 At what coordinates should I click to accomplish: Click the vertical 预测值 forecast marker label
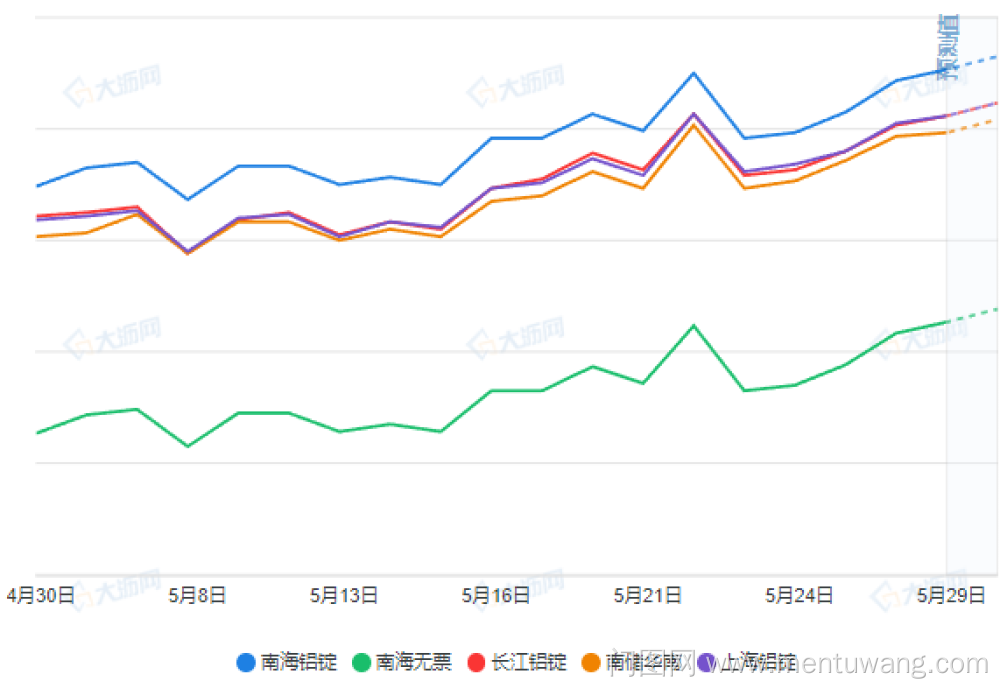point(949,45)
